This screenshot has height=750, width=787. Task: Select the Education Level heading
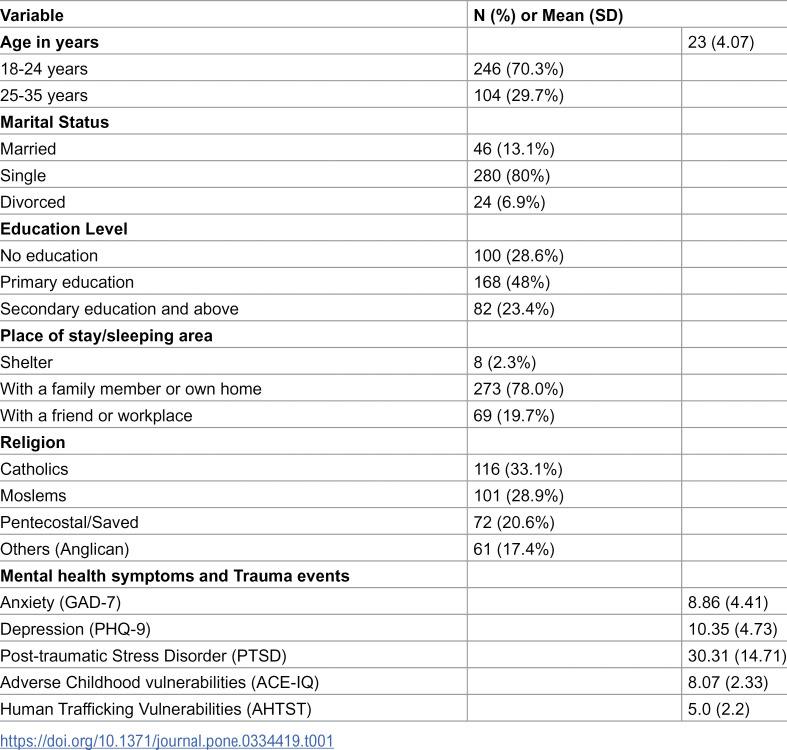[x=64, y=229]
